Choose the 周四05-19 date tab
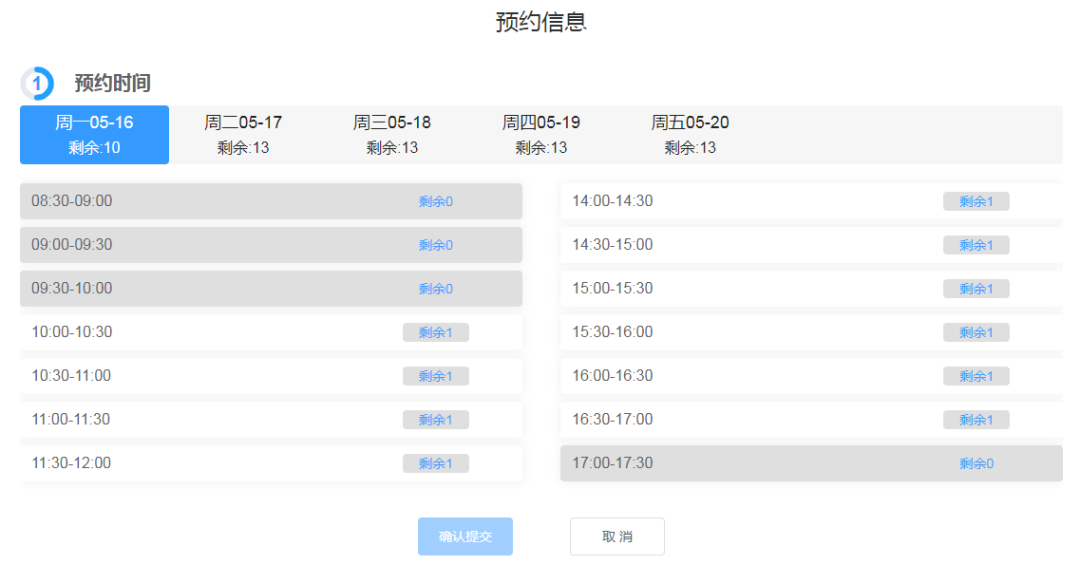The height and width of the screenshot is (565, 1080). [541, 134]
